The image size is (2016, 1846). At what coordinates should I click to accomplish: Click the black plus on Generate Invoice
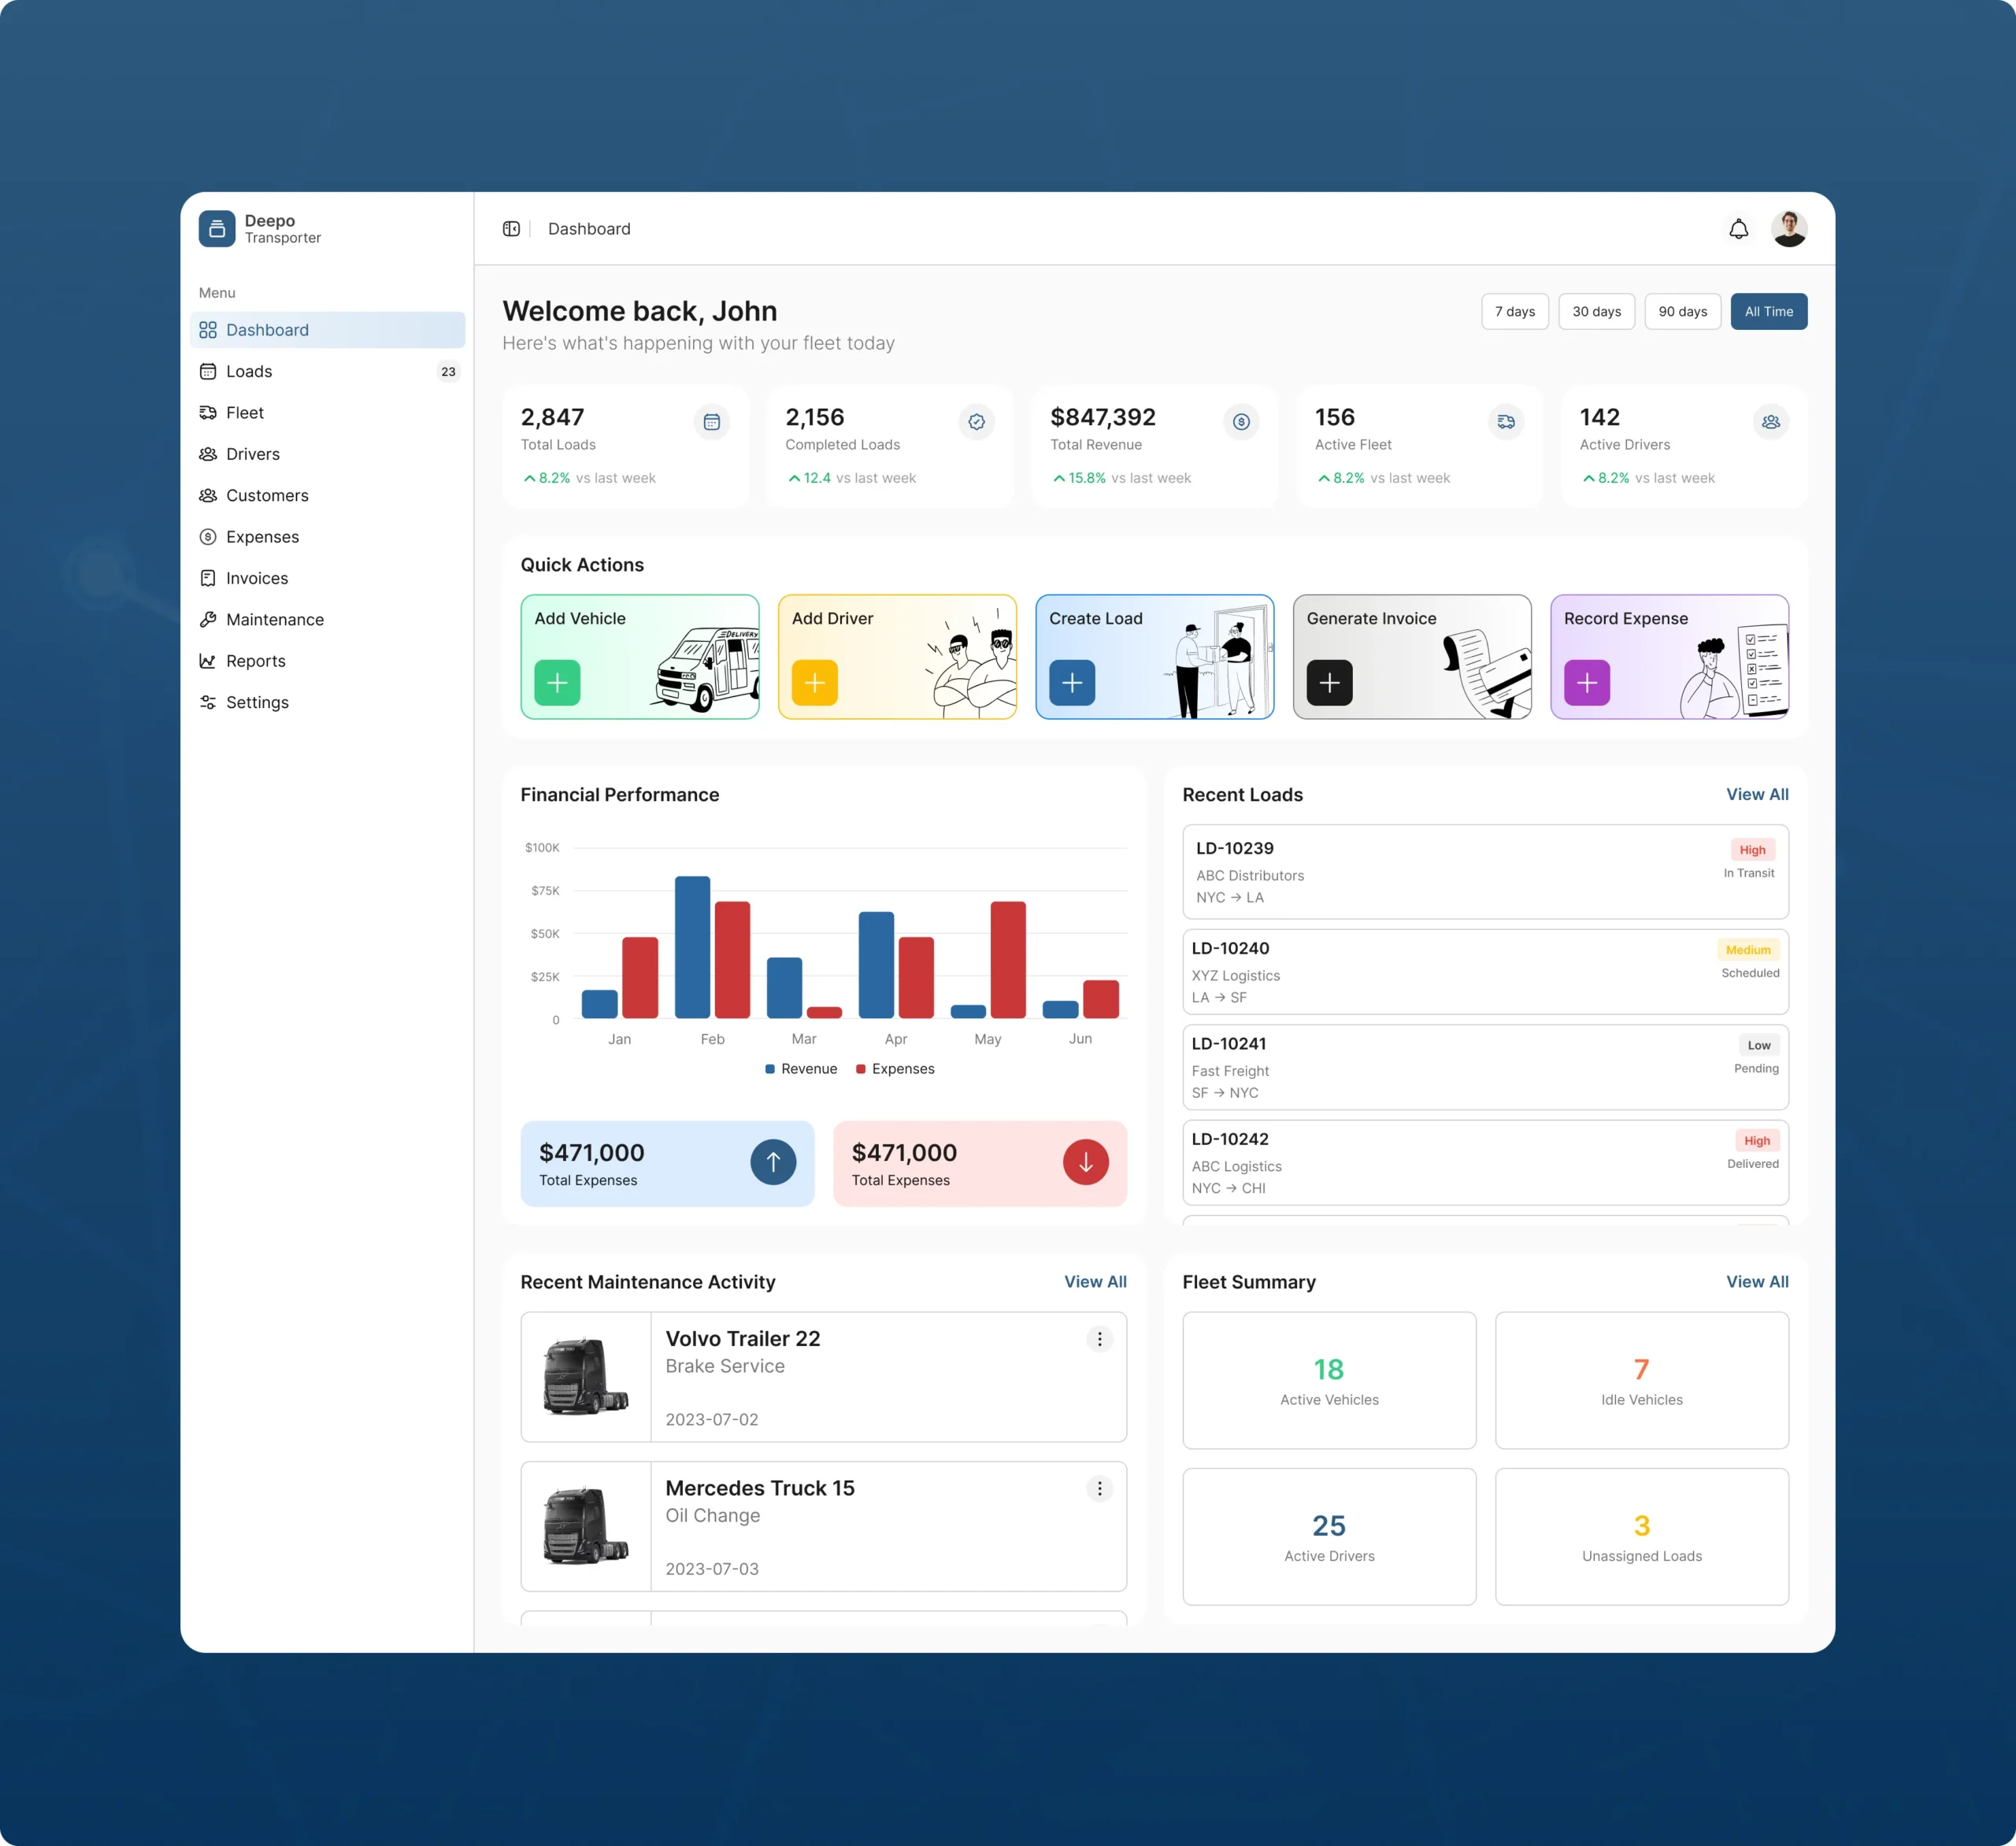click(x=1329, y=683)
